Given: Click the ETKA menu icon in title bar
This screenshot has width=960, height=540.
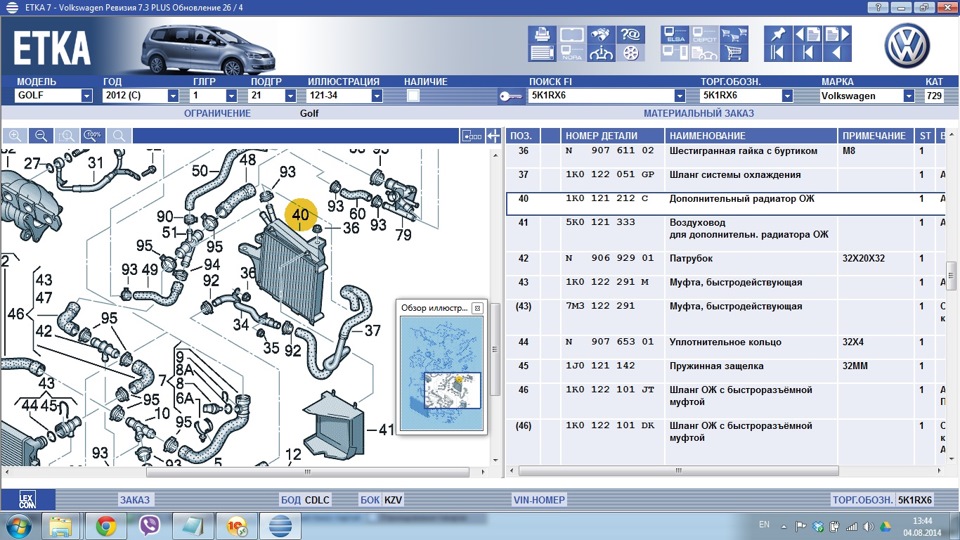Looking at the screenshot, I should tap(12, 7).
